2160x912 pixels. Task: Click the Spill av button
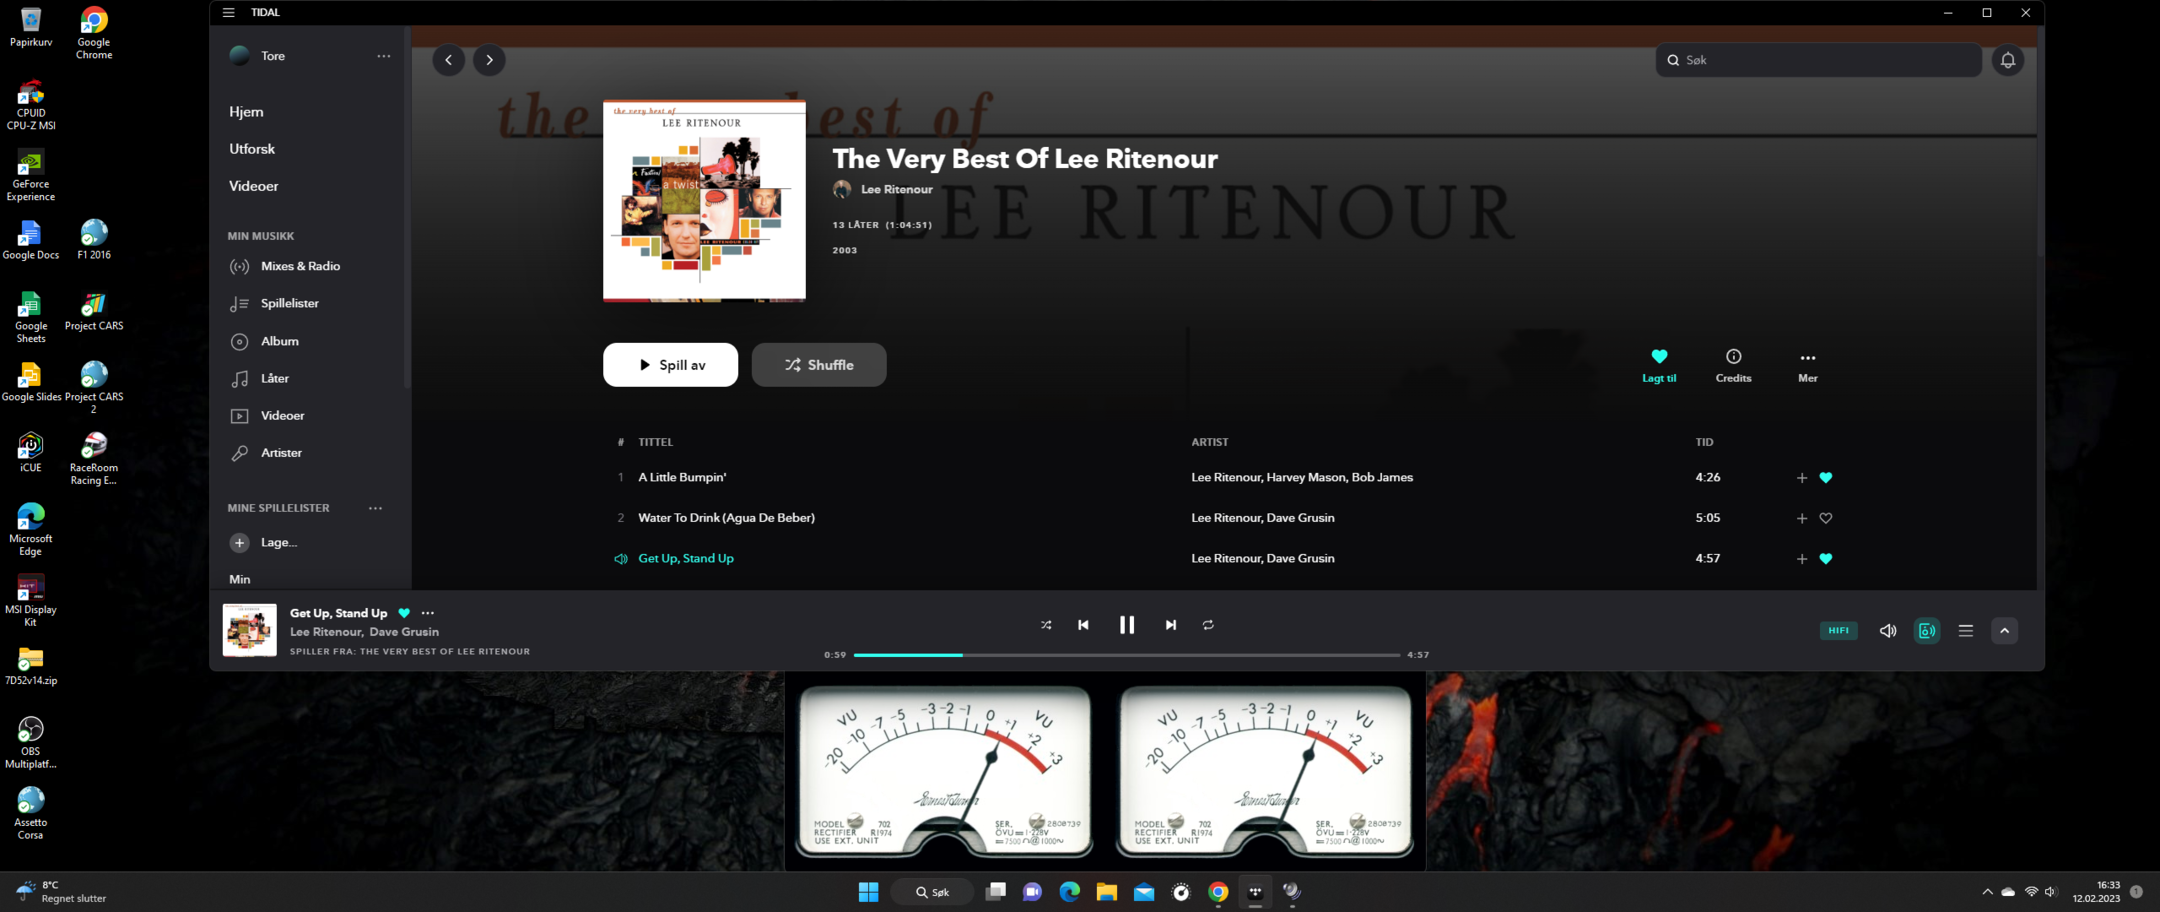click(x=670, y=365)
